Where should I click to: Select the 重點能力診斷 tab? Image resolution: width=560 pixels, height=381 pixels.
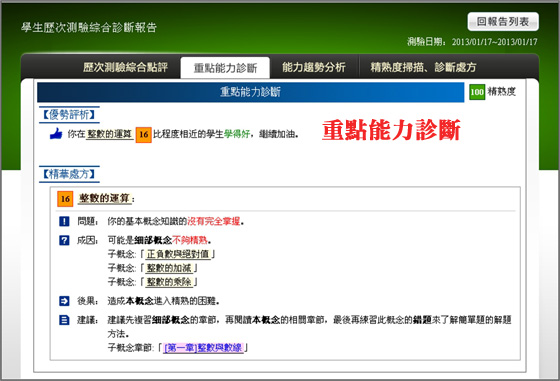(225, 67)
